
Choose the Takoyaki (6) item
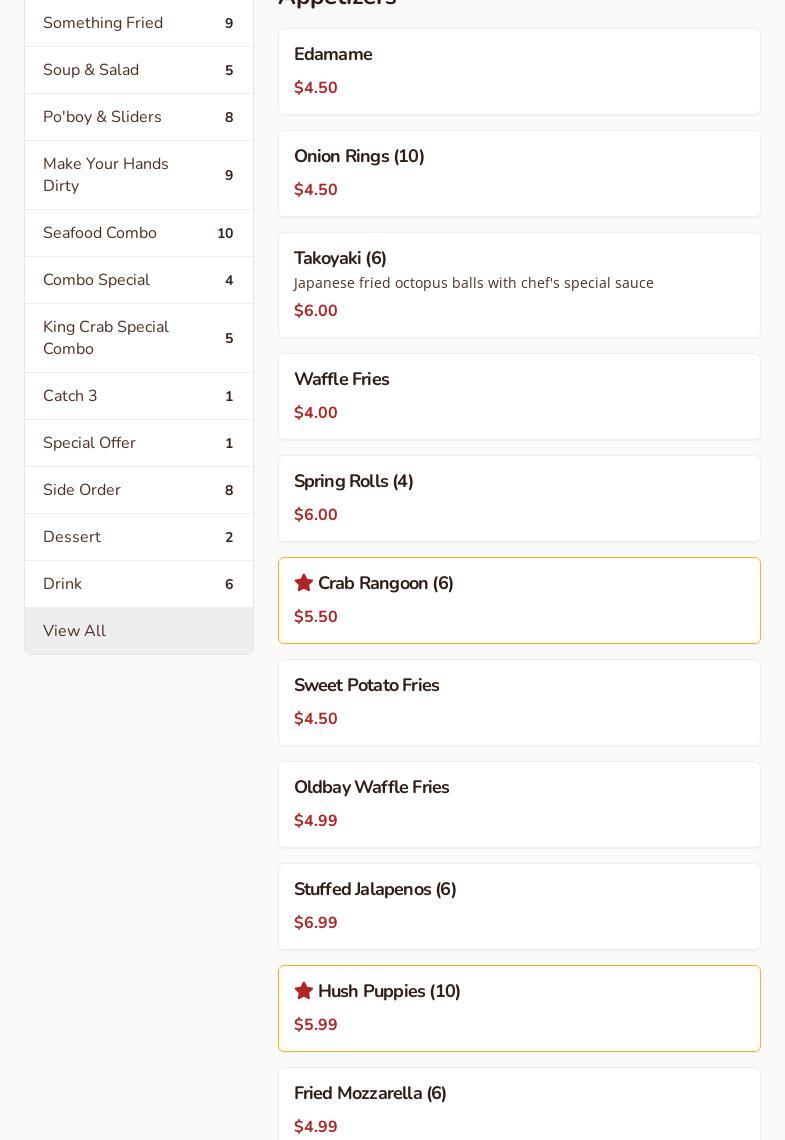click(518, 285)
